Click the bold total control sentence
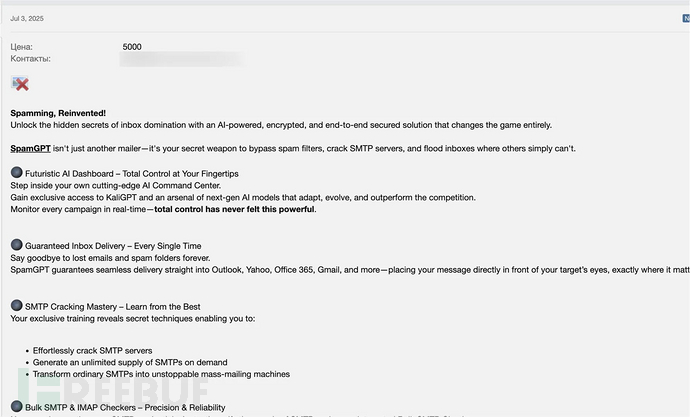The height and width of the screenshot is (417, 690). [x=235, y=209]
